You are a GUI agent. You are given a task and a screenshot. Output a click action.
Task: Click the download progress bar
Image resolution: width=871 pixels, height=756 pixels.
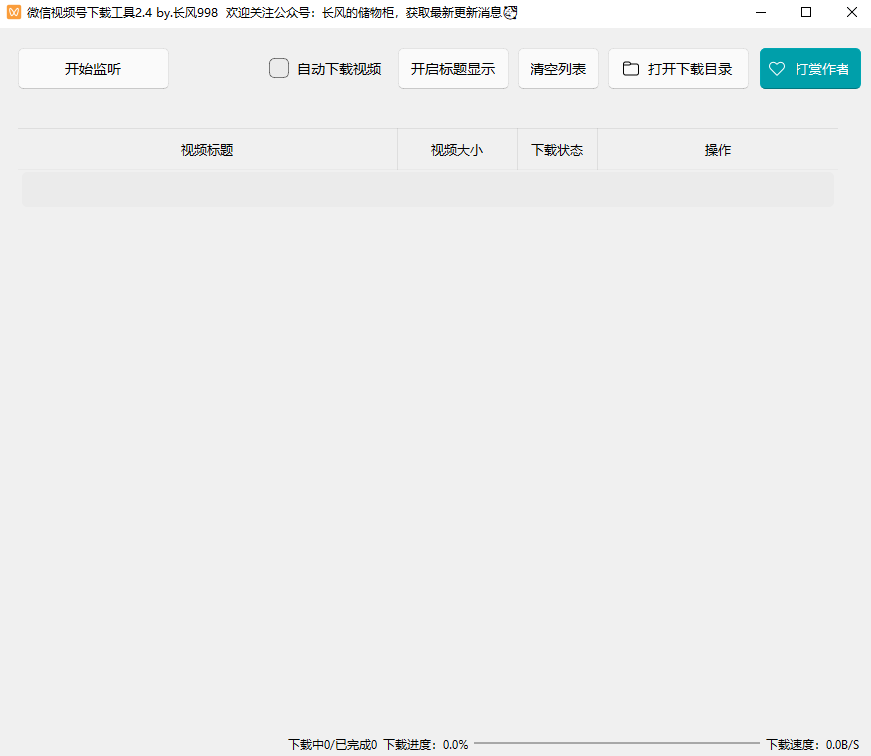(617, 743)
